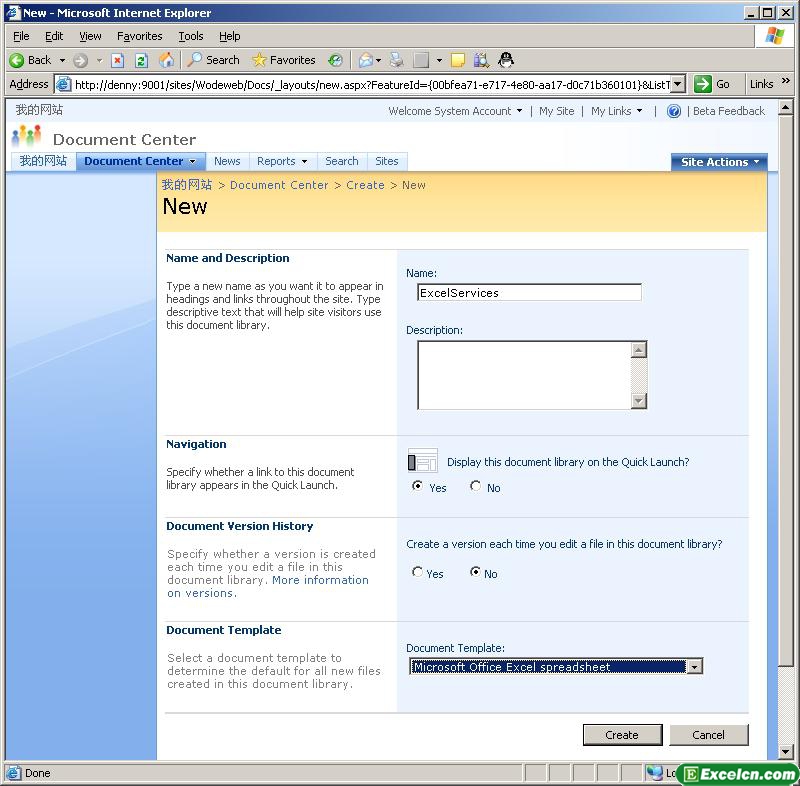Open Back button history dropdown arrow
800x786 pixels.
coord(62,61)
